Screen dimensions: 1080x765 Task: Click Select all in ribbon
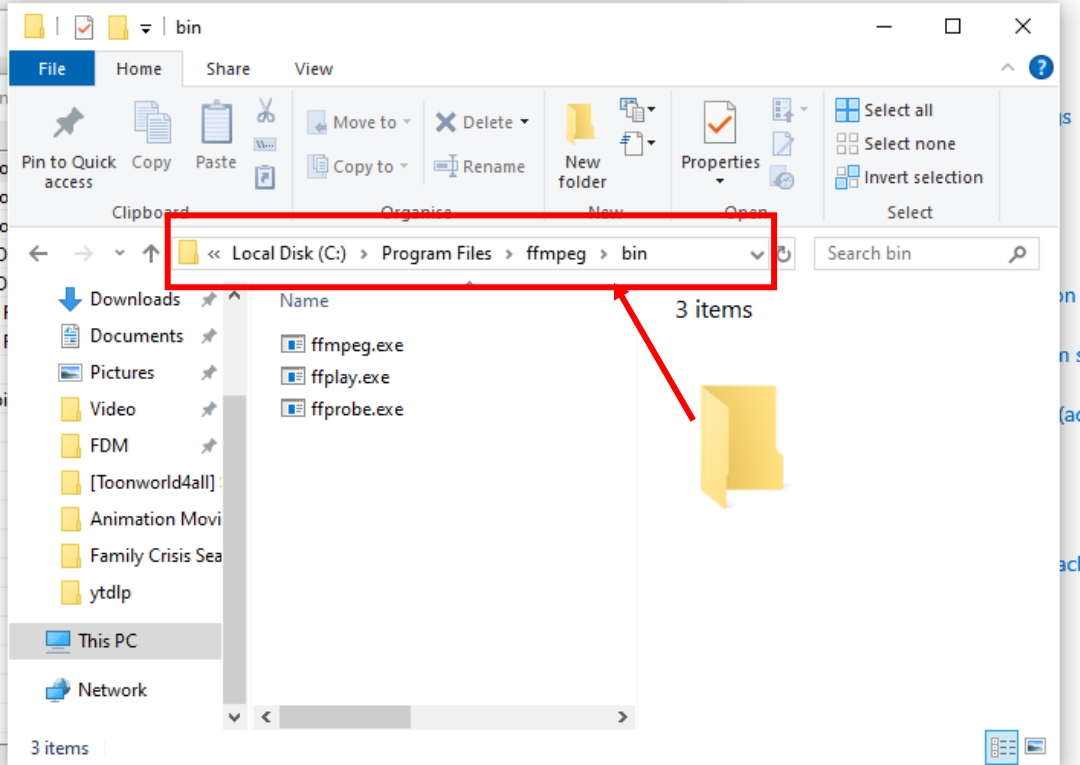coord(885,110)
